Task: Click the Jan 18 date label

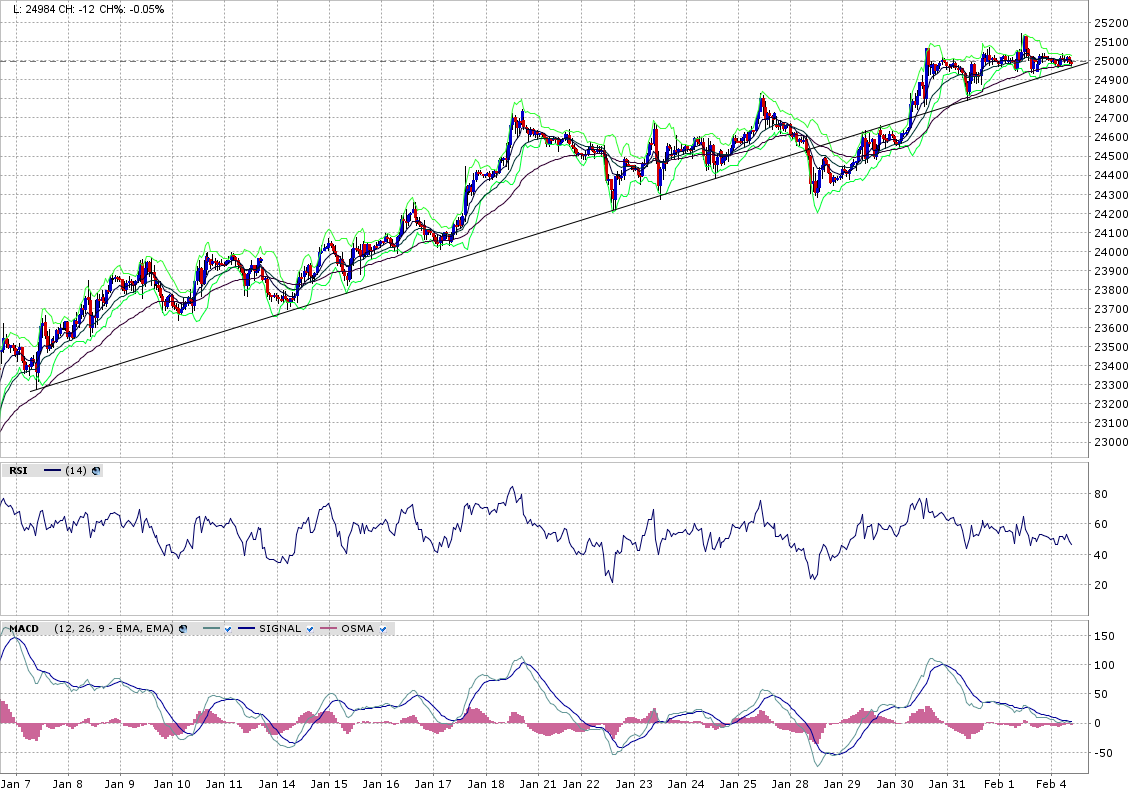Action: tap(486, 784)
